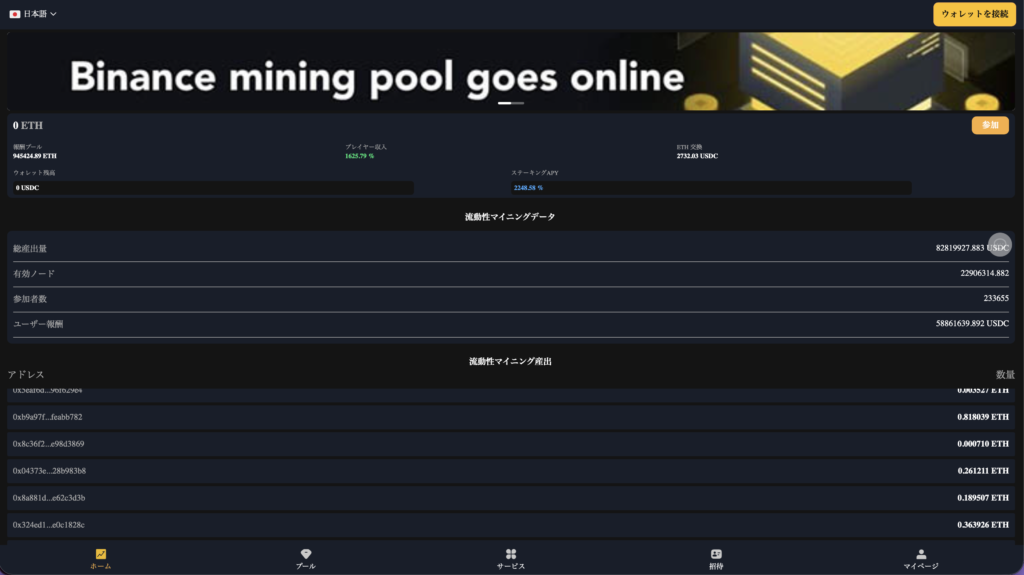Select row 0xb9a97f...feabb782
1024x575 pixels.
coord(511,417)
